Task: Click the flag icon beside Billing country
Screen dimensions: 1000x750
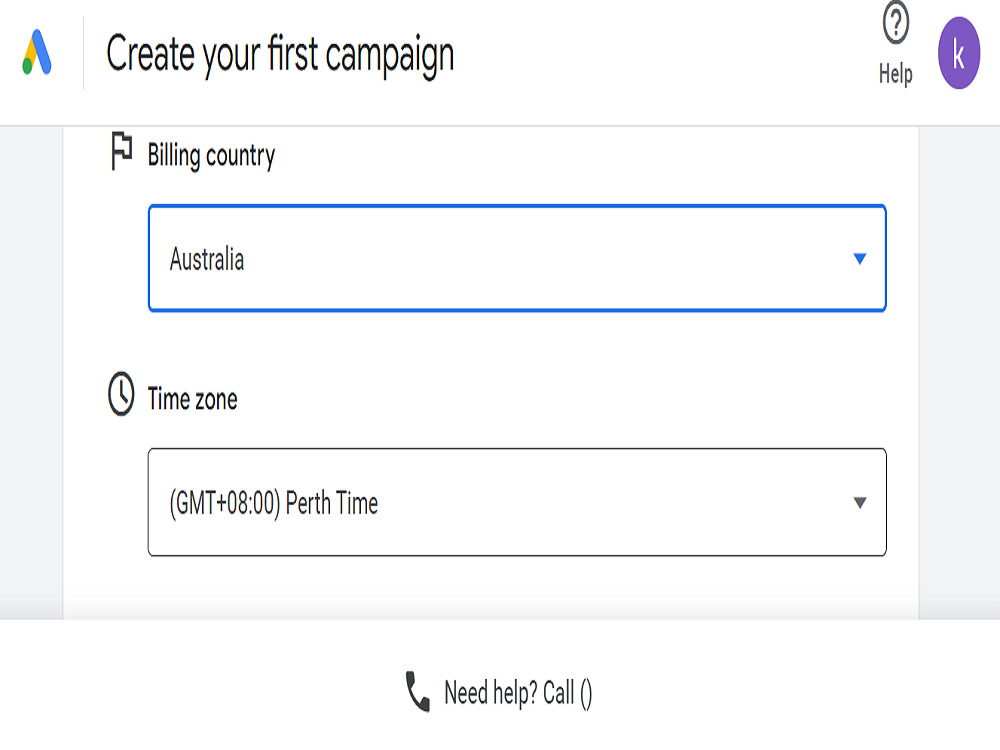Action: pos(121,151)
